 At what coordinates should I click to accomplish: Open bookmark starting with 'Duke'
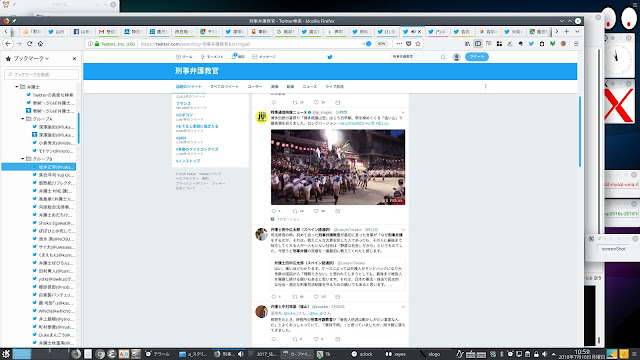click(x=53, y=335)
